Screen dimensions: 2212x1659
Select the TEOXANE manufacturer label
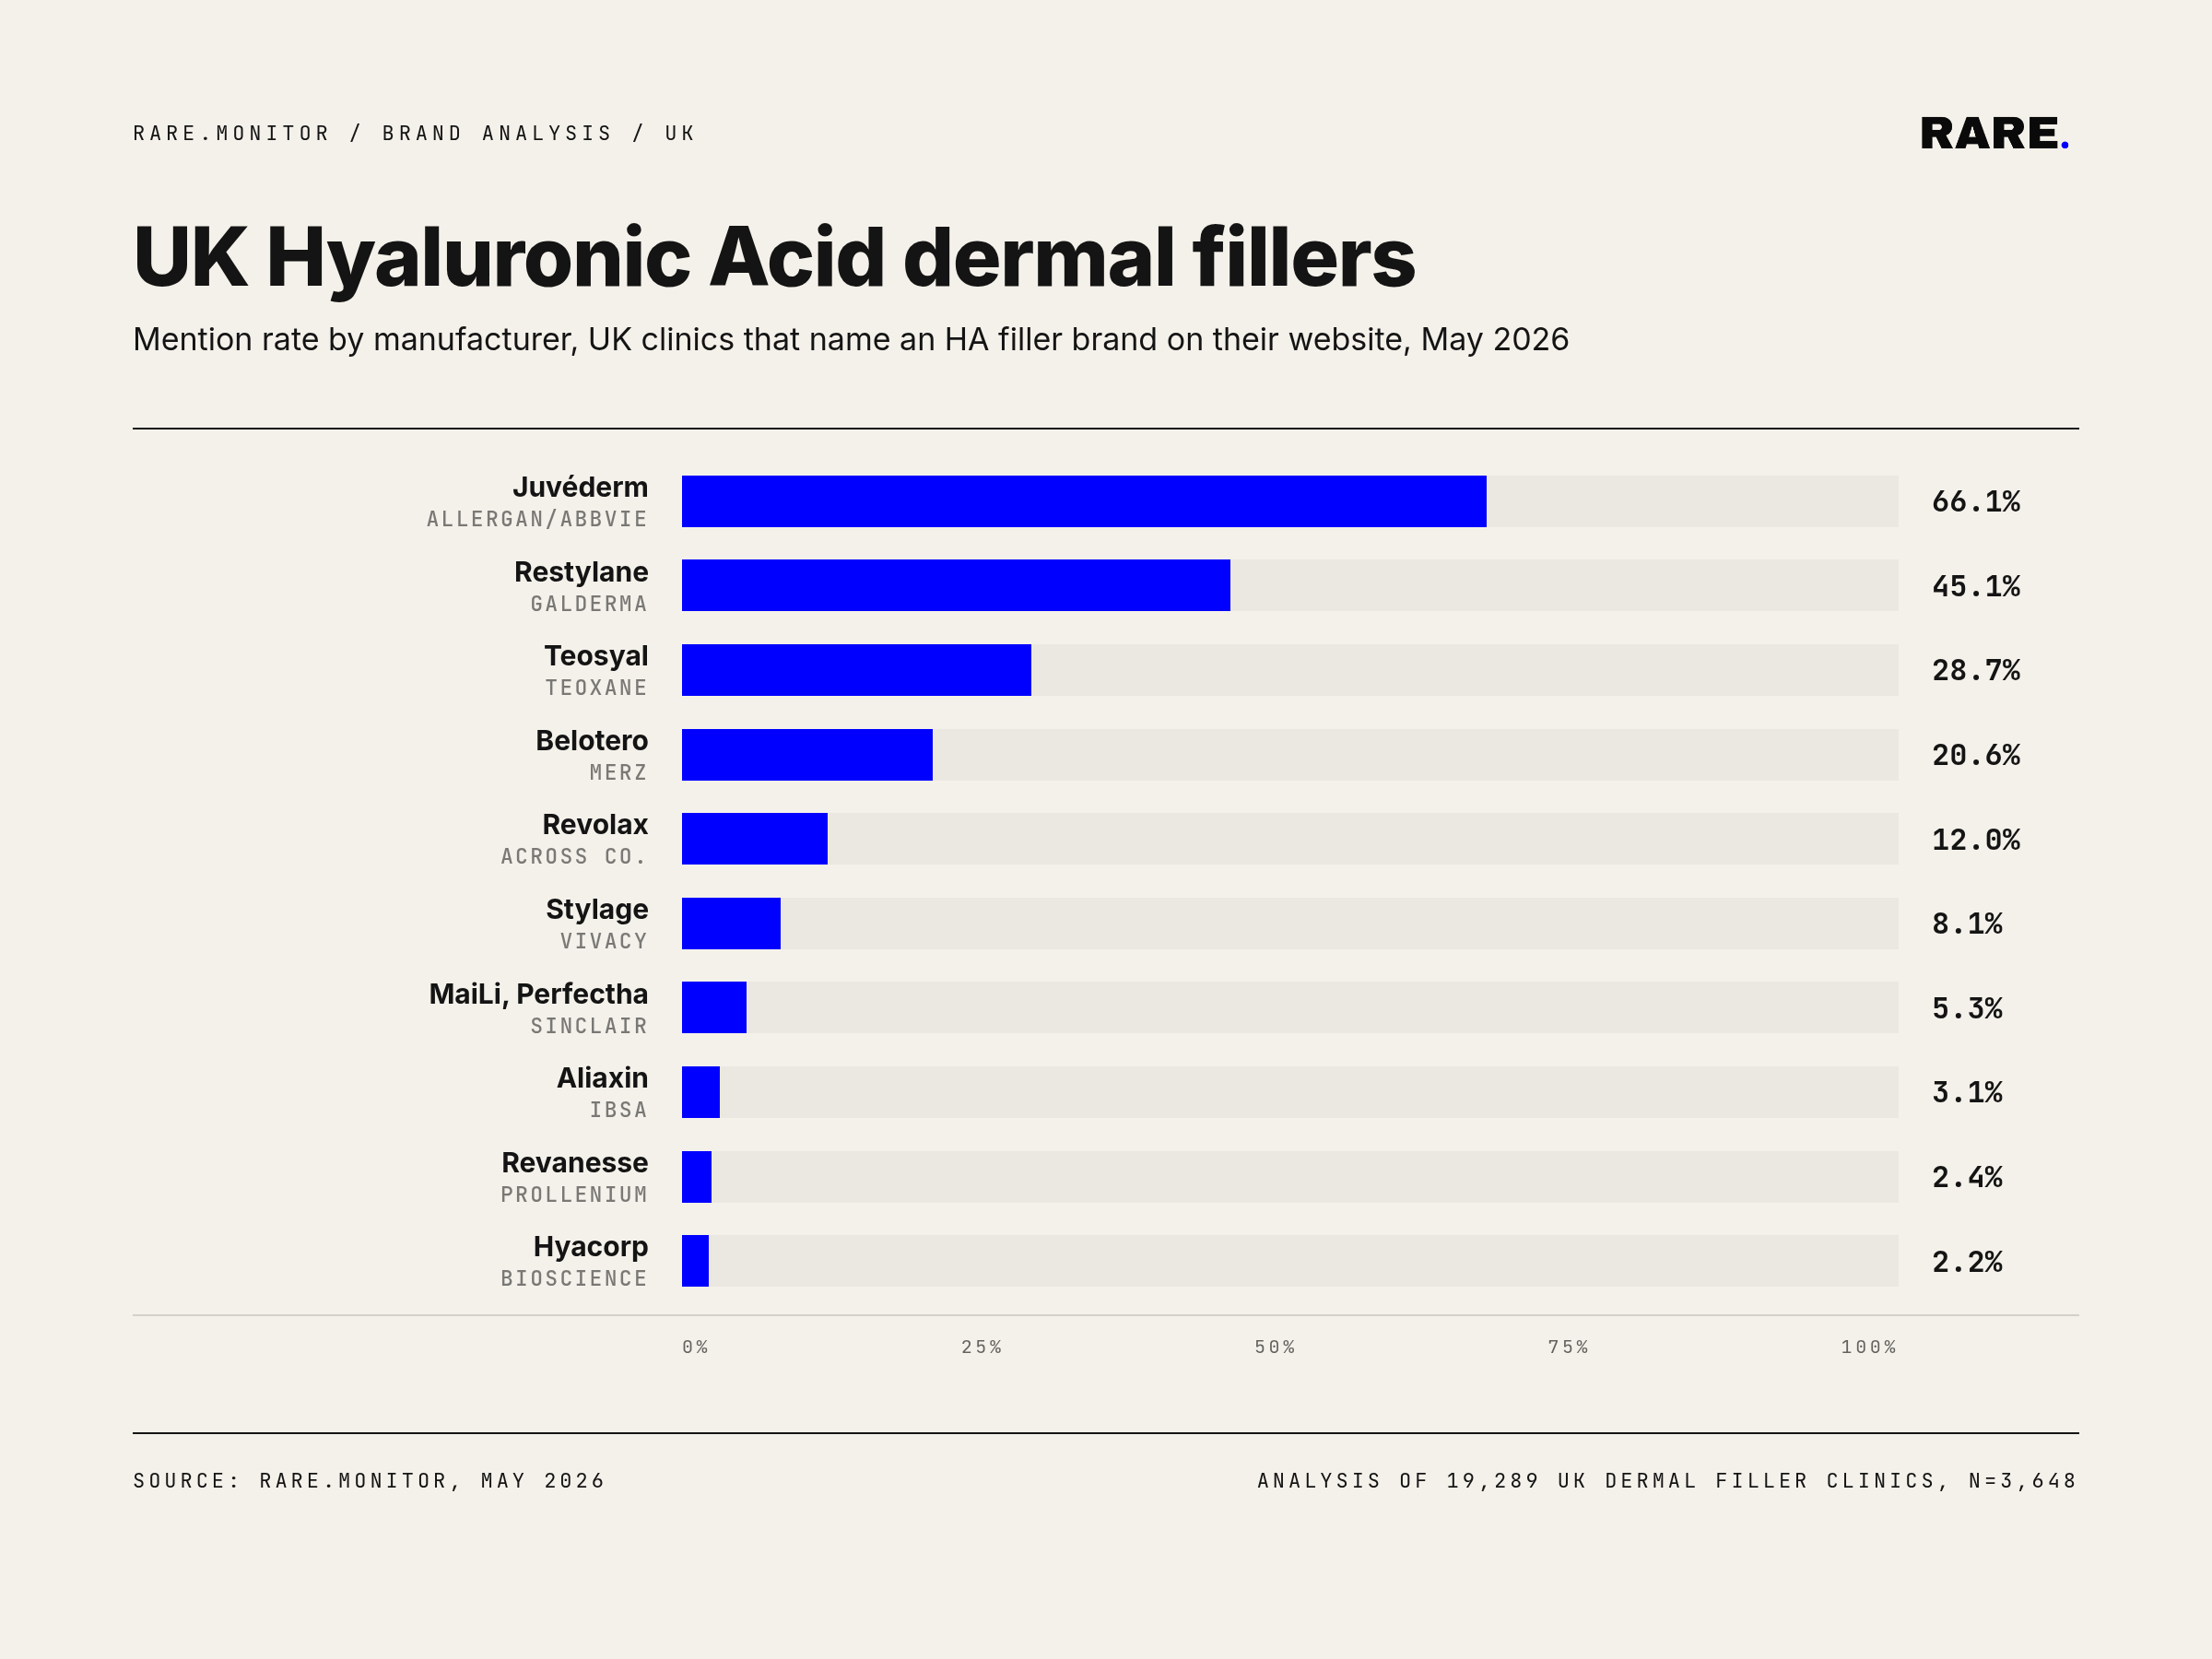(596, 688)
